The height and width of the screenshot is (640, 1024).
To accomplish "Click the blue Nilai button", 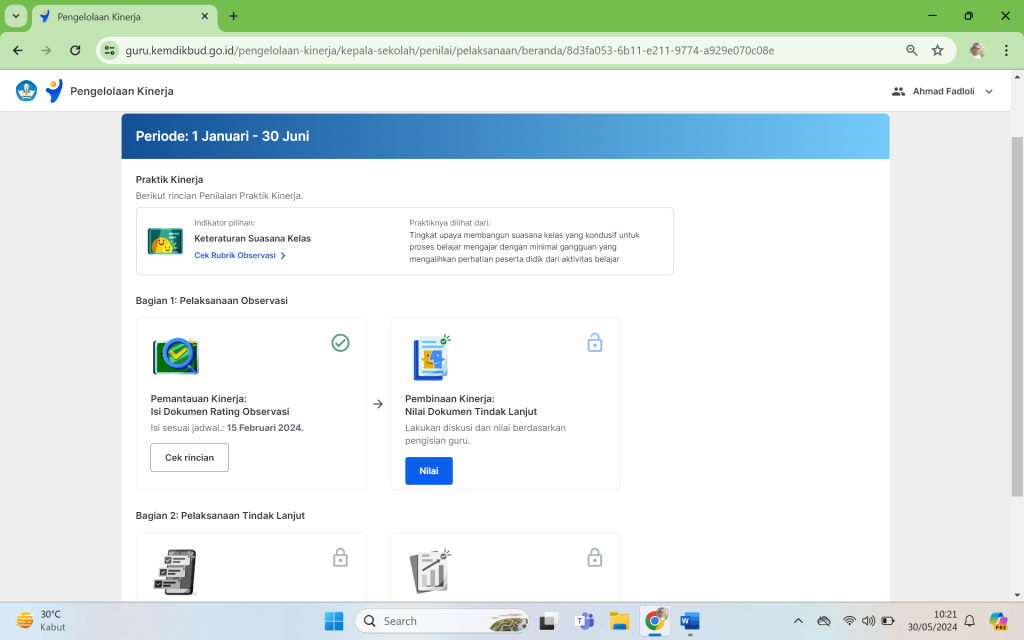I will tap(428, 471).
